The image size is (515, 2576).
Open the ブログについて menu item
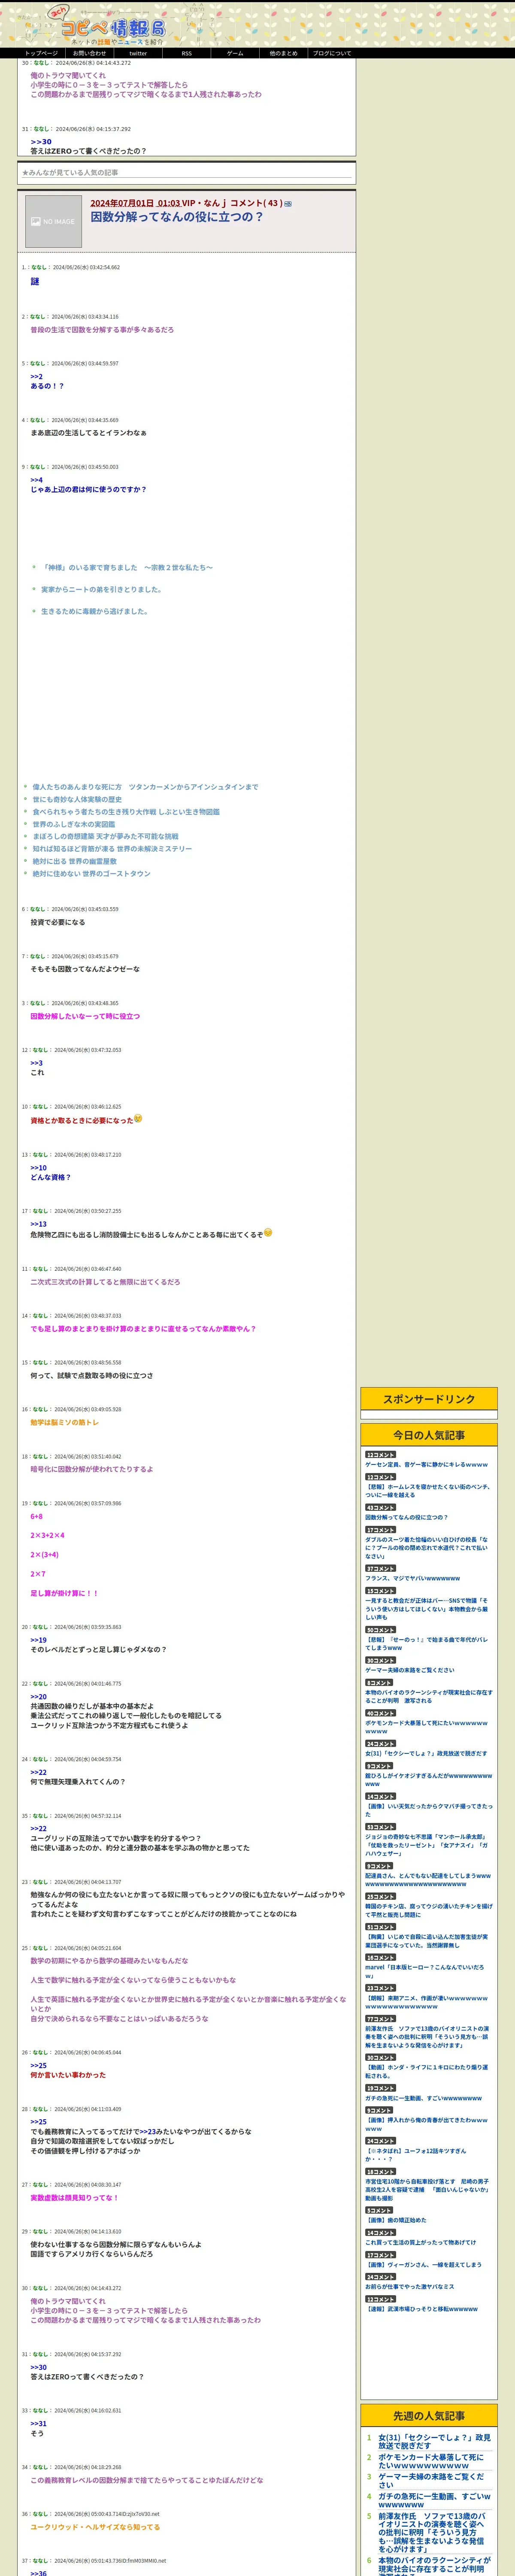click(x=332, y=53)
